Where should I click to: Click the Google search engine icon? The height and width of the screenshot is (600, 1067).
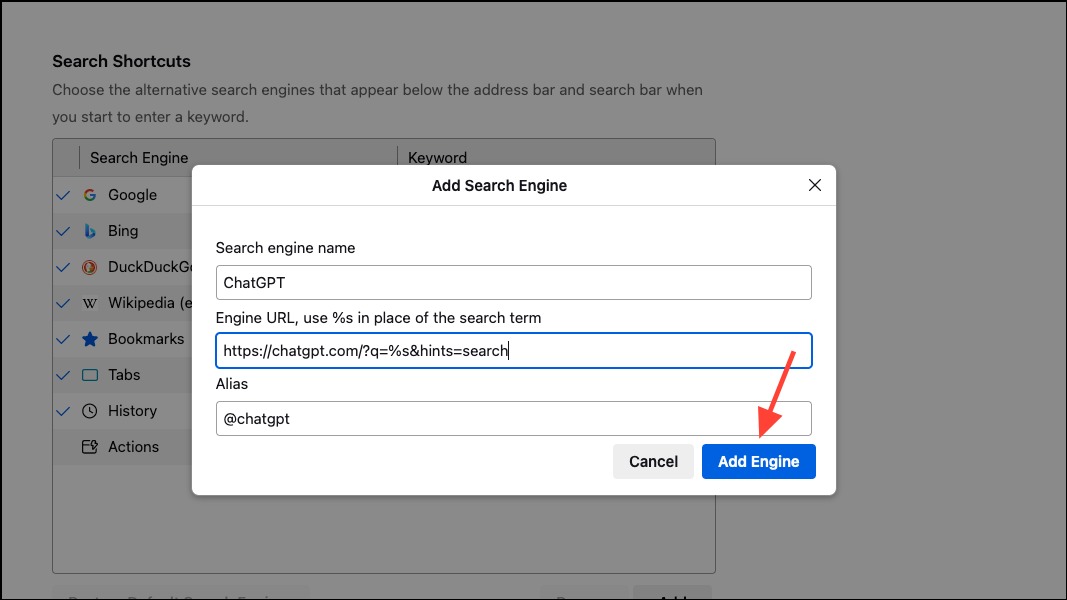coord(90,195)
